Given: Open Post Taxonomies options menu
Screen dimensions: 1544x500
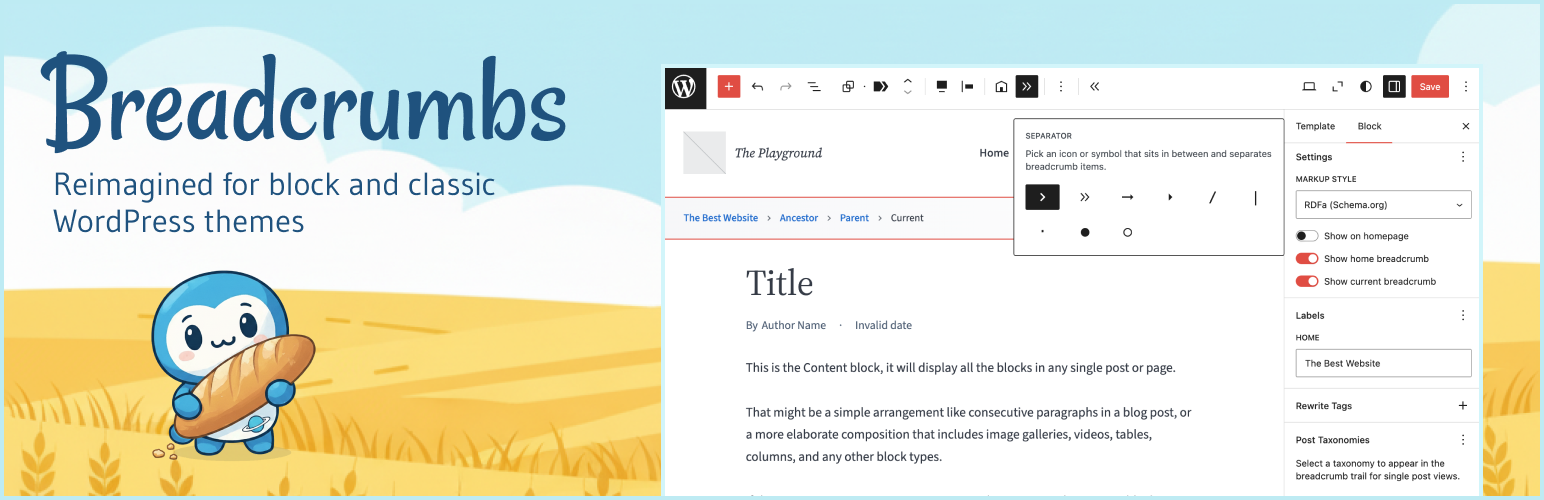Looking at the screenshot, I should 1463,440.
